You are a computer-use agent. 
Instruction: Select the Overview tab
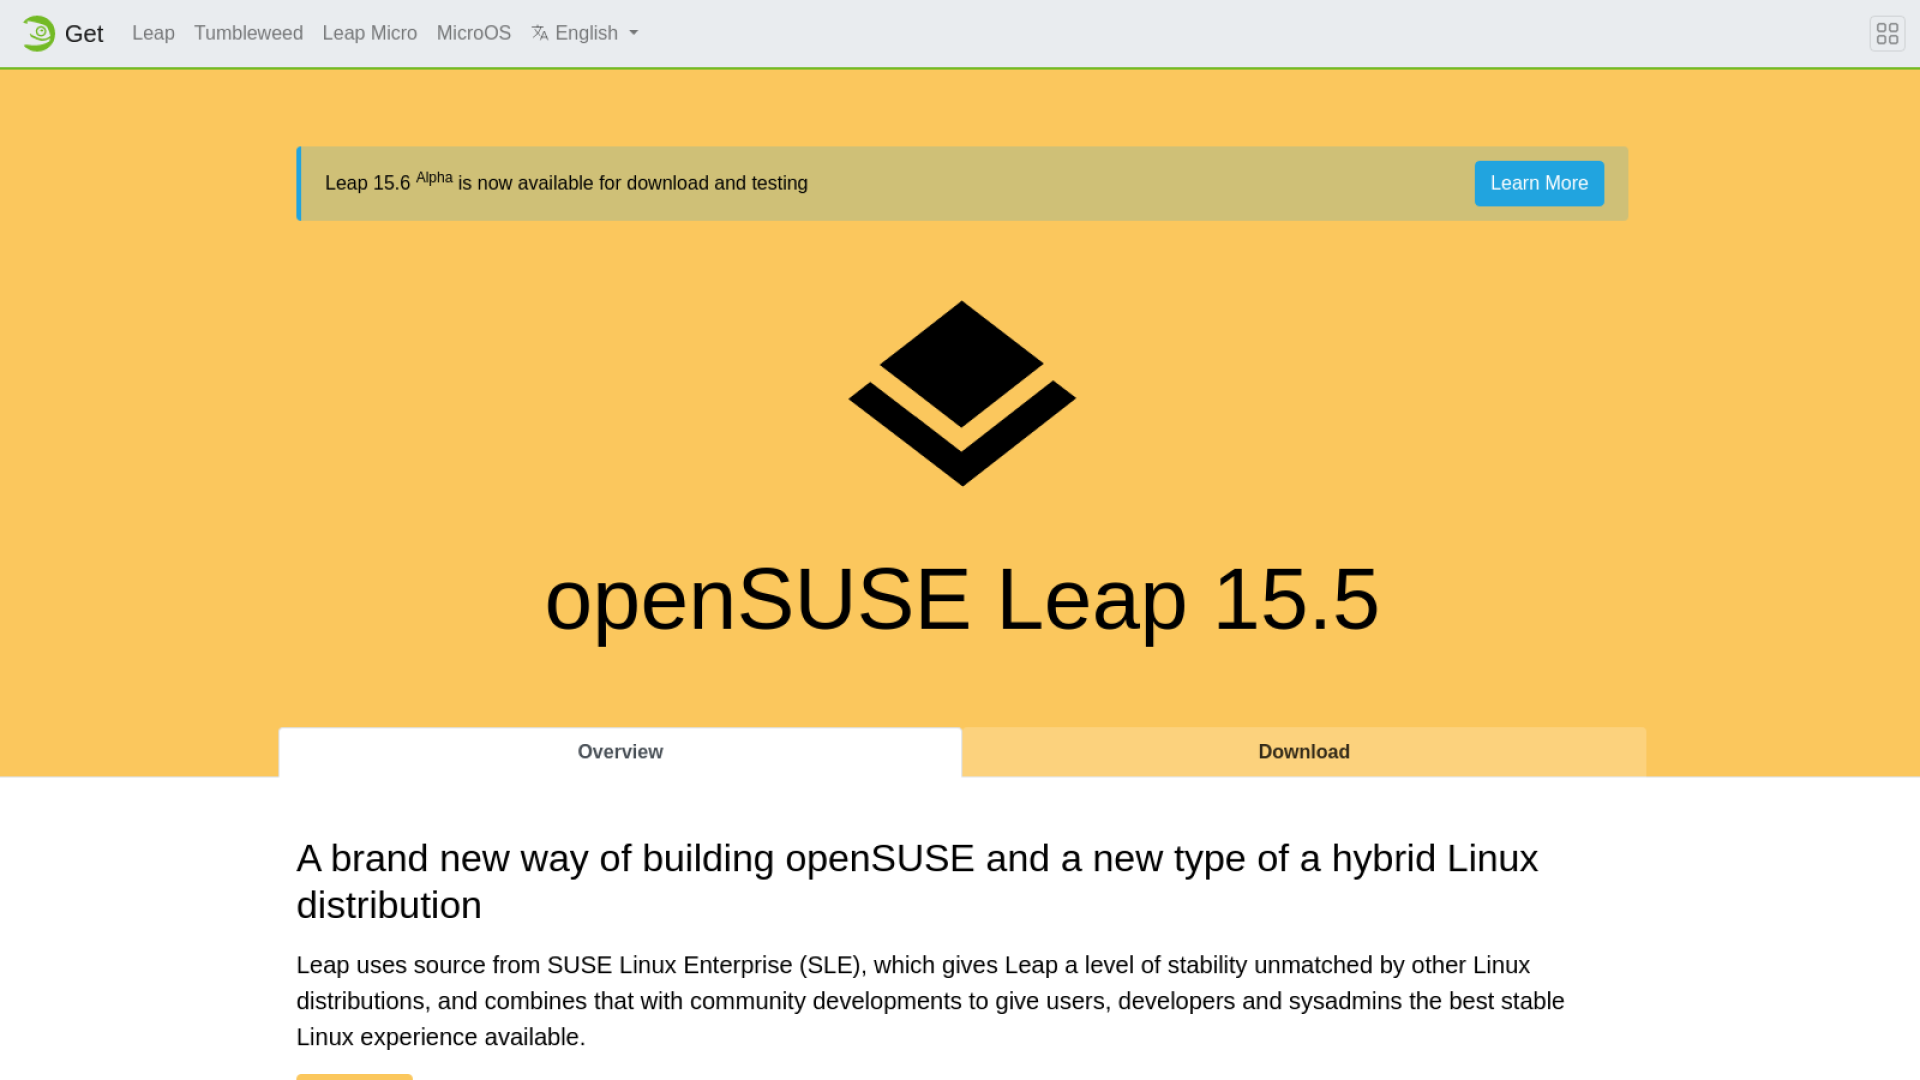(620, 752)
